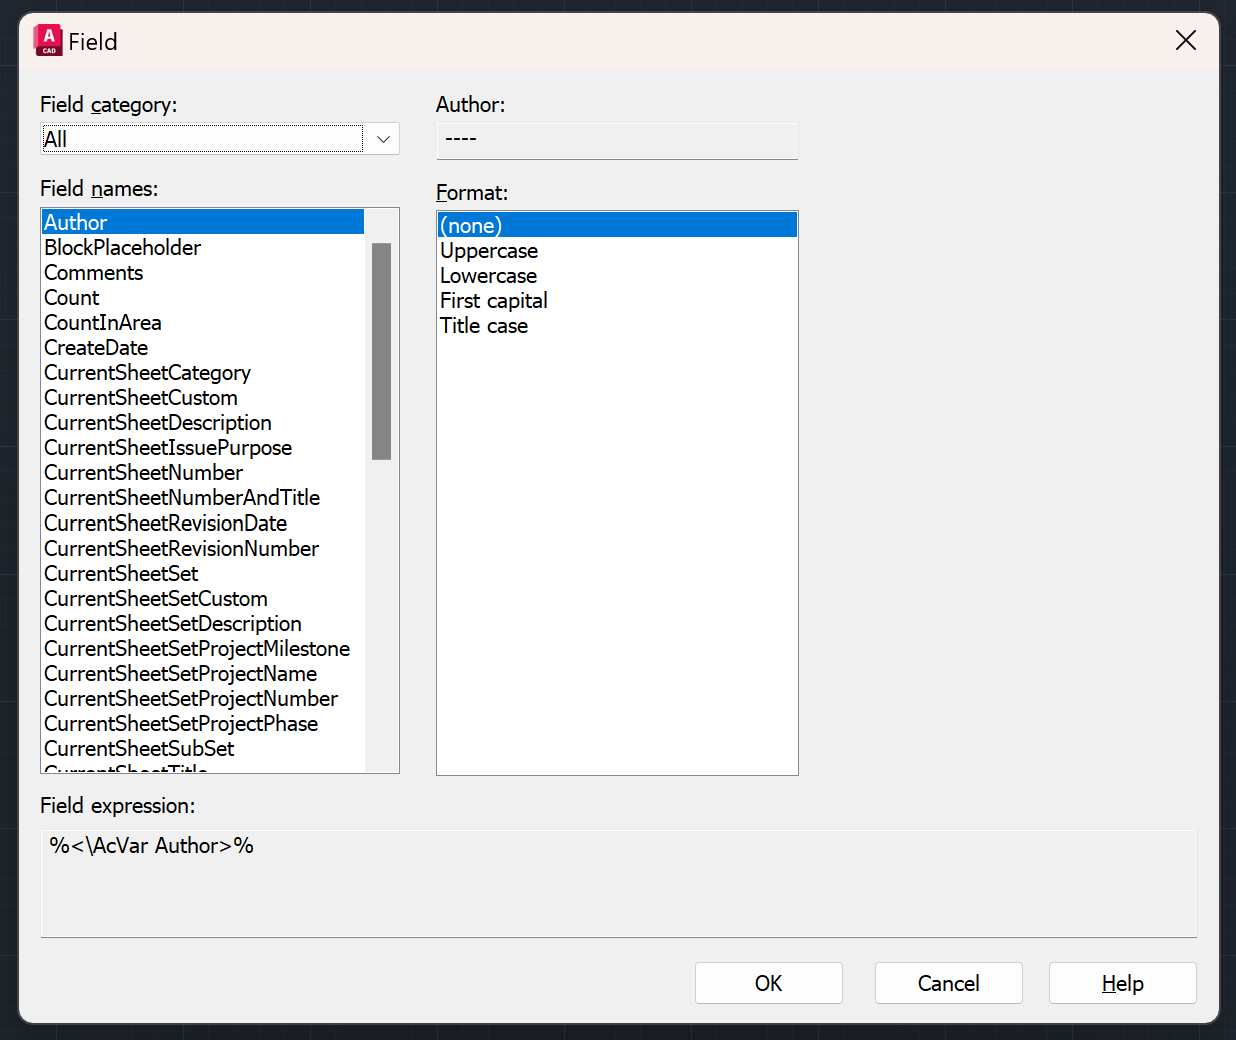Select the Count field name
Image resolution: width=1236 pixels, height=1040 pixels.
71,297
